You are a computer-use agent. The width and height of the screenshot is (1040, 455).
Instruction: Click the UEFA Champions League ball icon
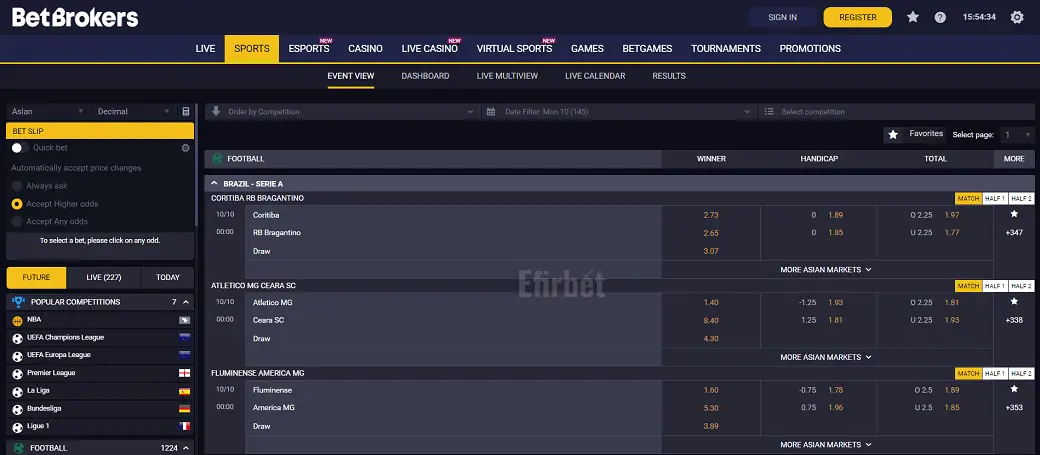click(x=18, y=338)
